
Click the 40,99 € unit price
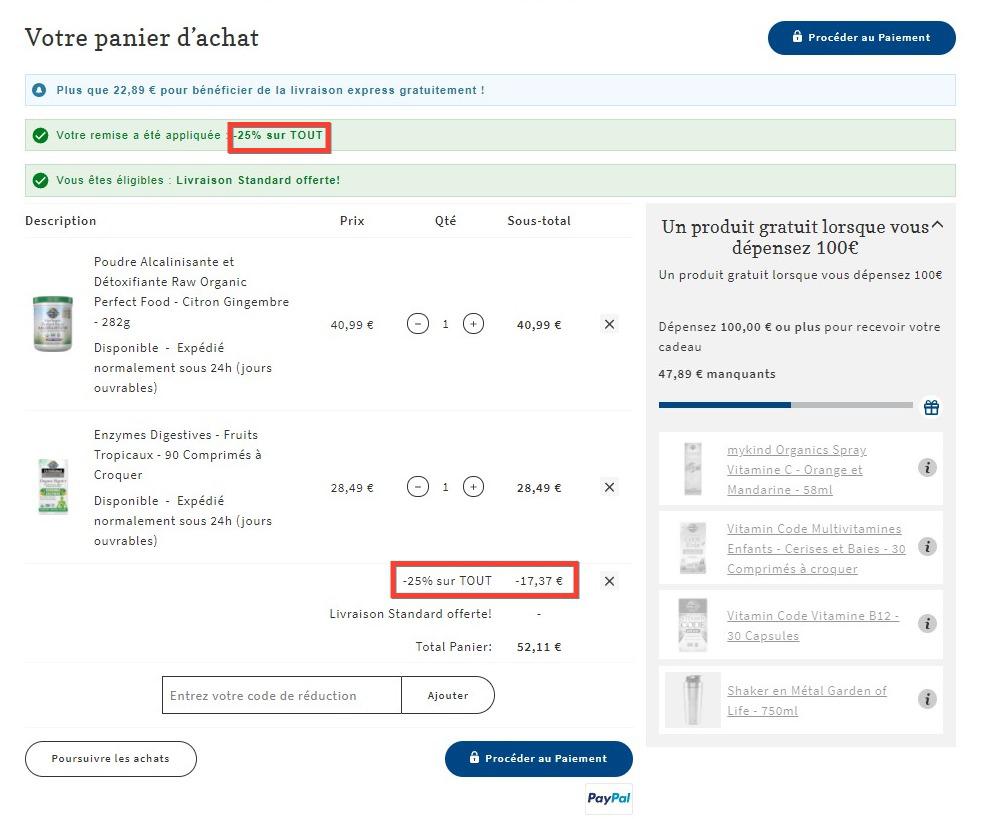pyautogui.click(x=352, y=325)
